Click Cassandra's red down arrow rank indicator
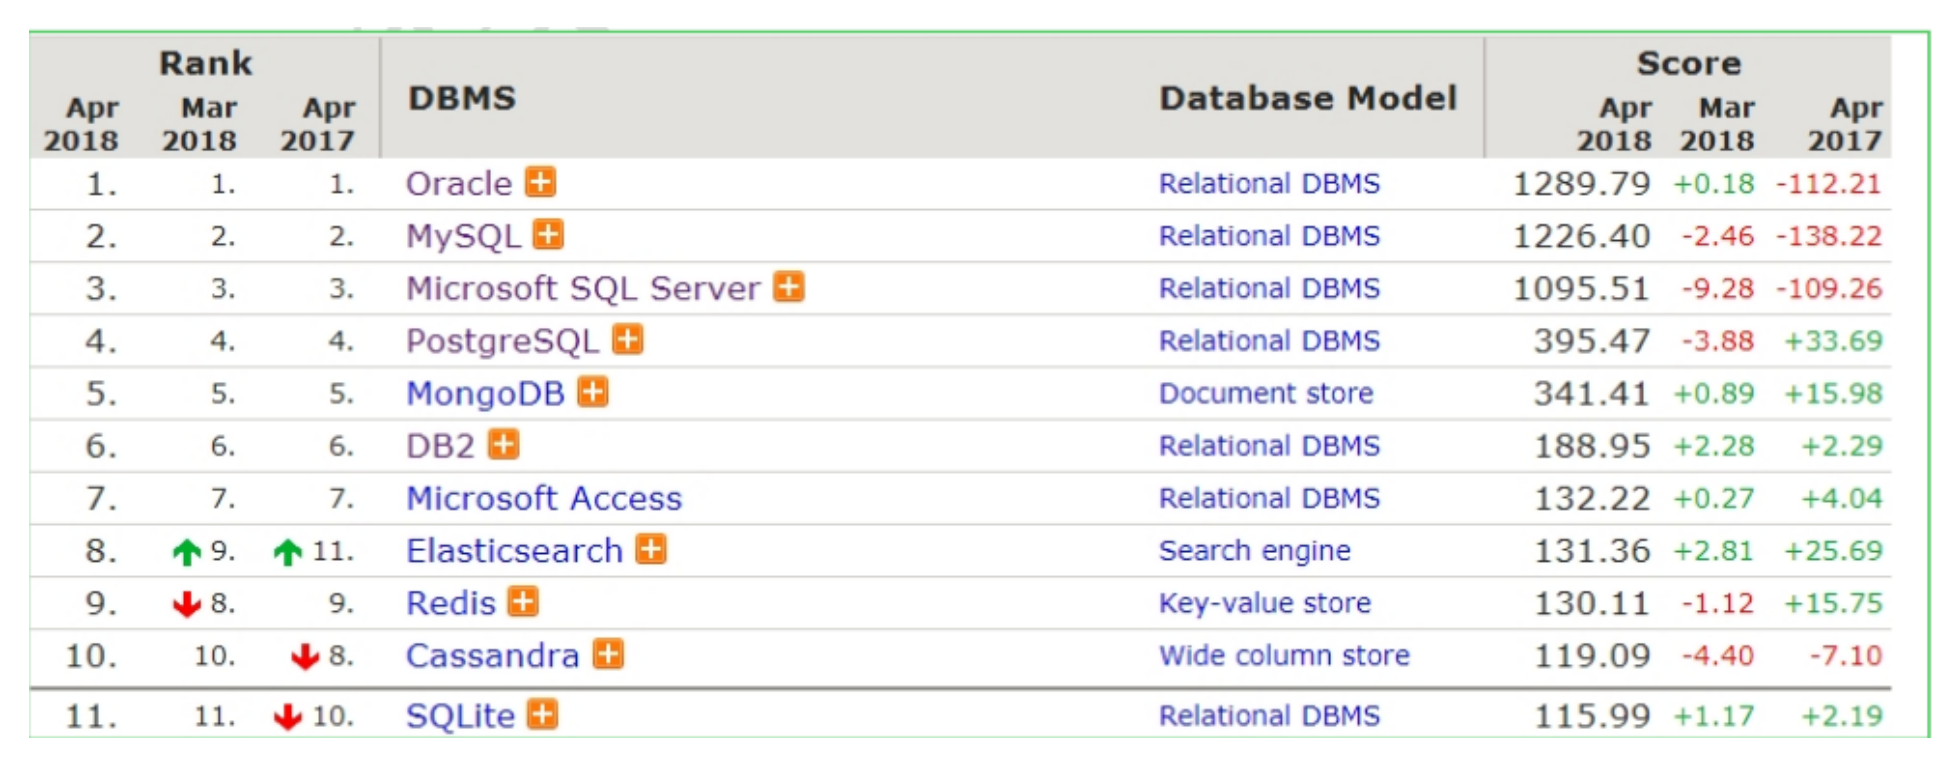 click(305, 656)
